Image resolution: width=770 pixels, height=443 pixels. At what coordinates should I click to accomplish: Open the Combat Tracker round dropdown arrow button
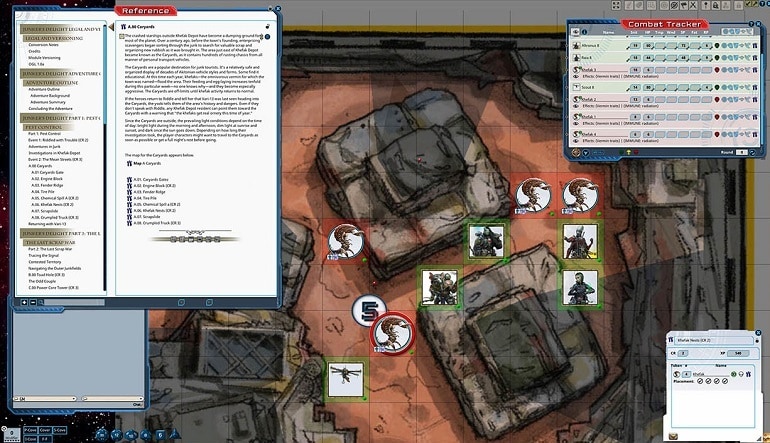[x=585, y=153]
